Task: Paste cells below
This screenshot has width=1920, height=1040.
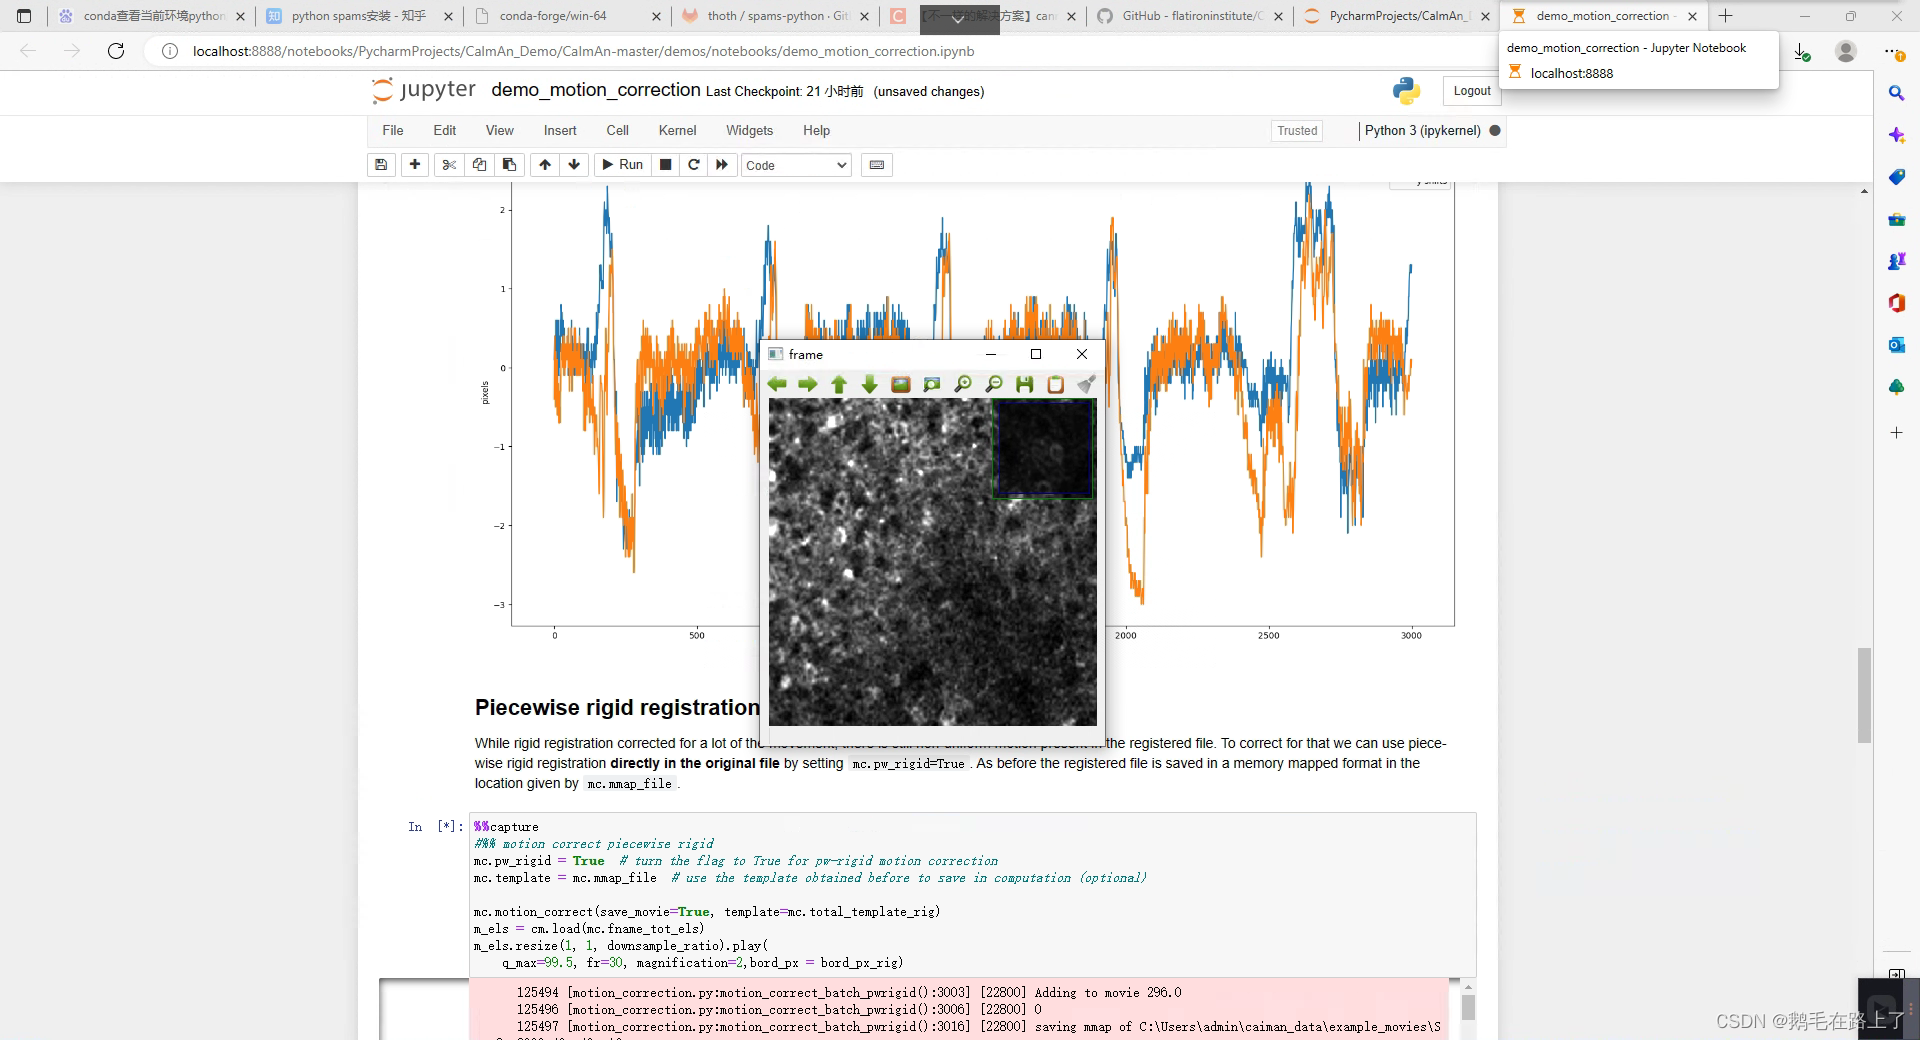Action: (509, 165)
